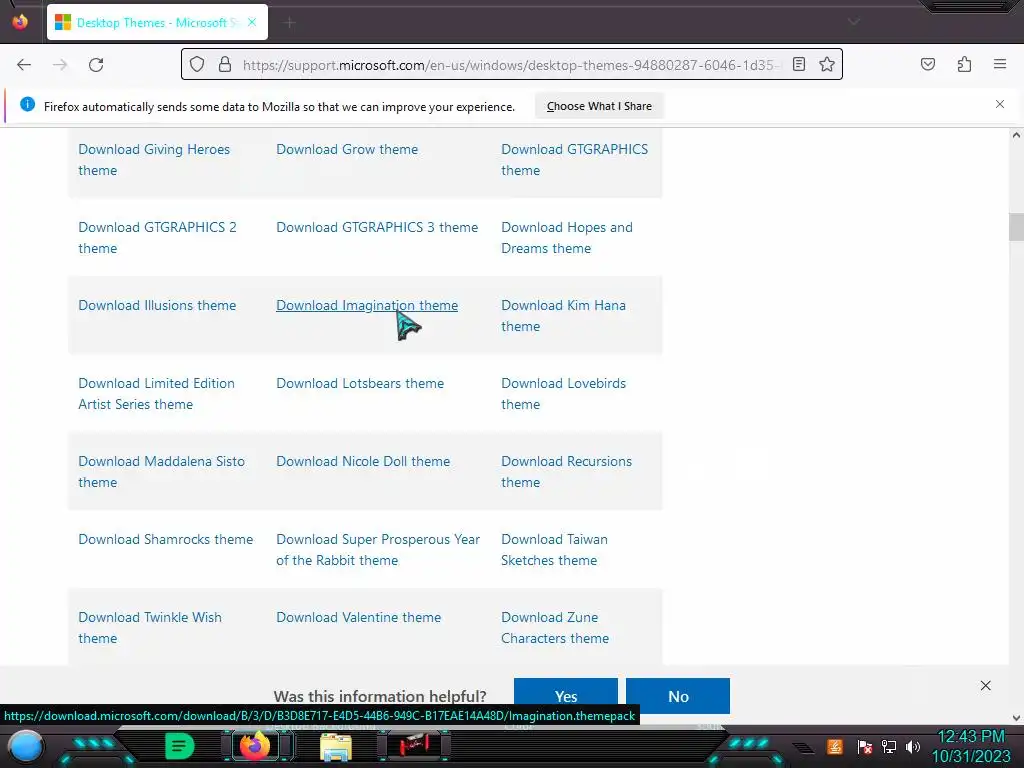
Task: Open volume speaker tray icon
Action: click(x=913, y=746)
